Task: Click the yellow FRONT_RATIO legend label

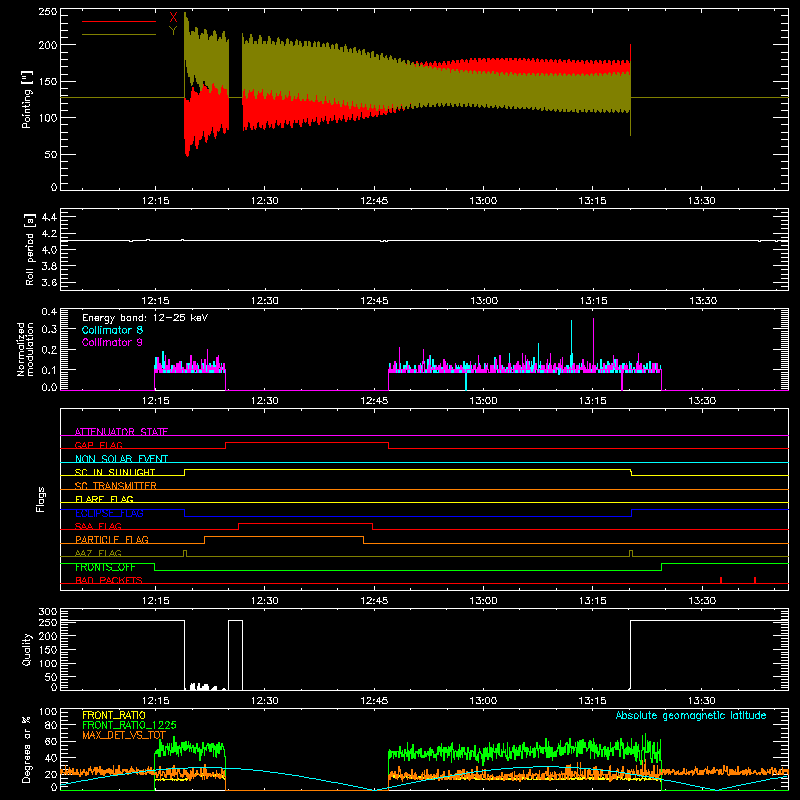Action: point(114,715)
